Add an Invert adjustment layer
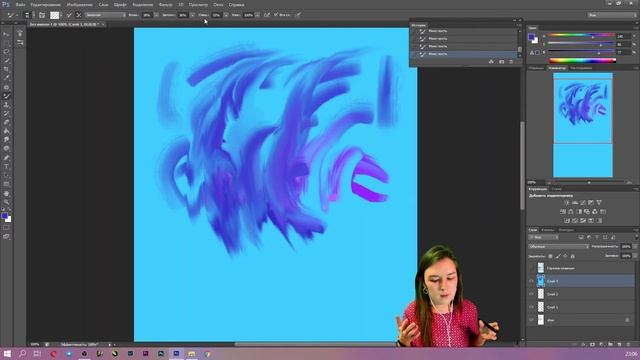The image size is (640, 360). tap(567, 220)
